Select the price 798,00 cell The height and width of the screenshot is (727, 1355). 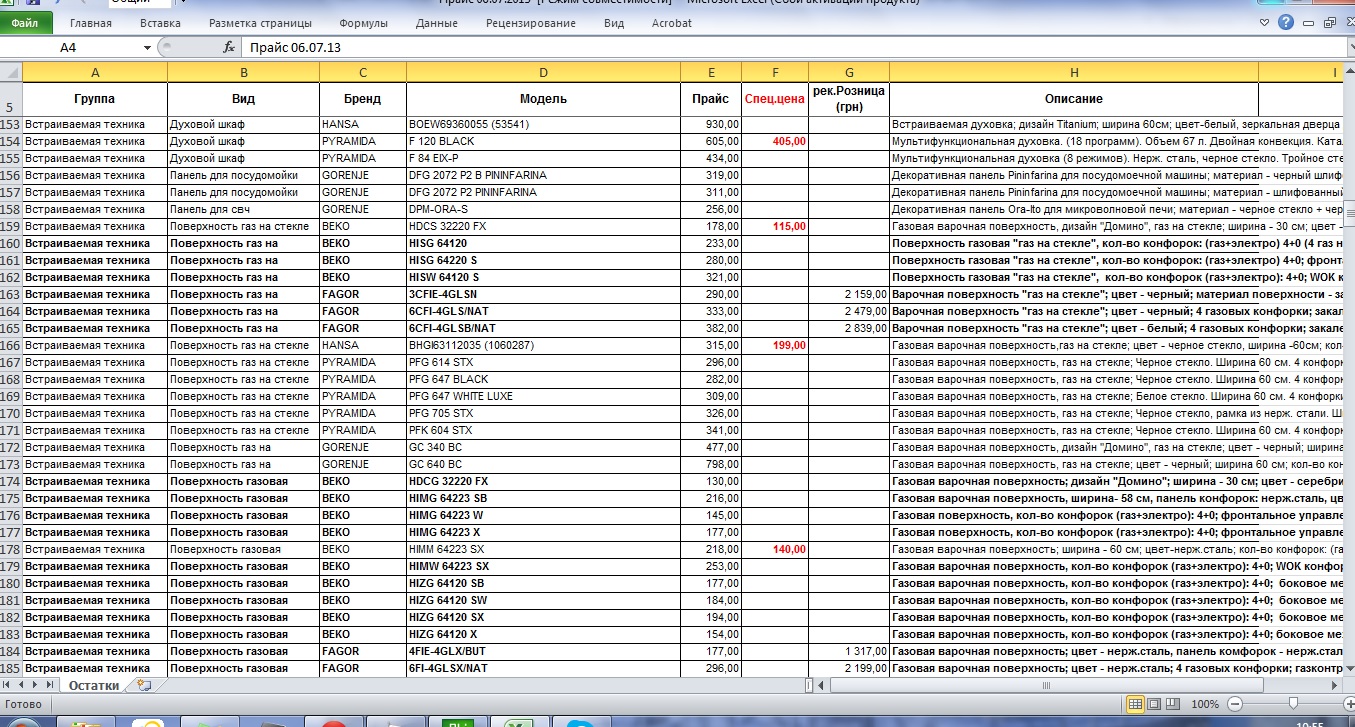click(x=711, y=464)
